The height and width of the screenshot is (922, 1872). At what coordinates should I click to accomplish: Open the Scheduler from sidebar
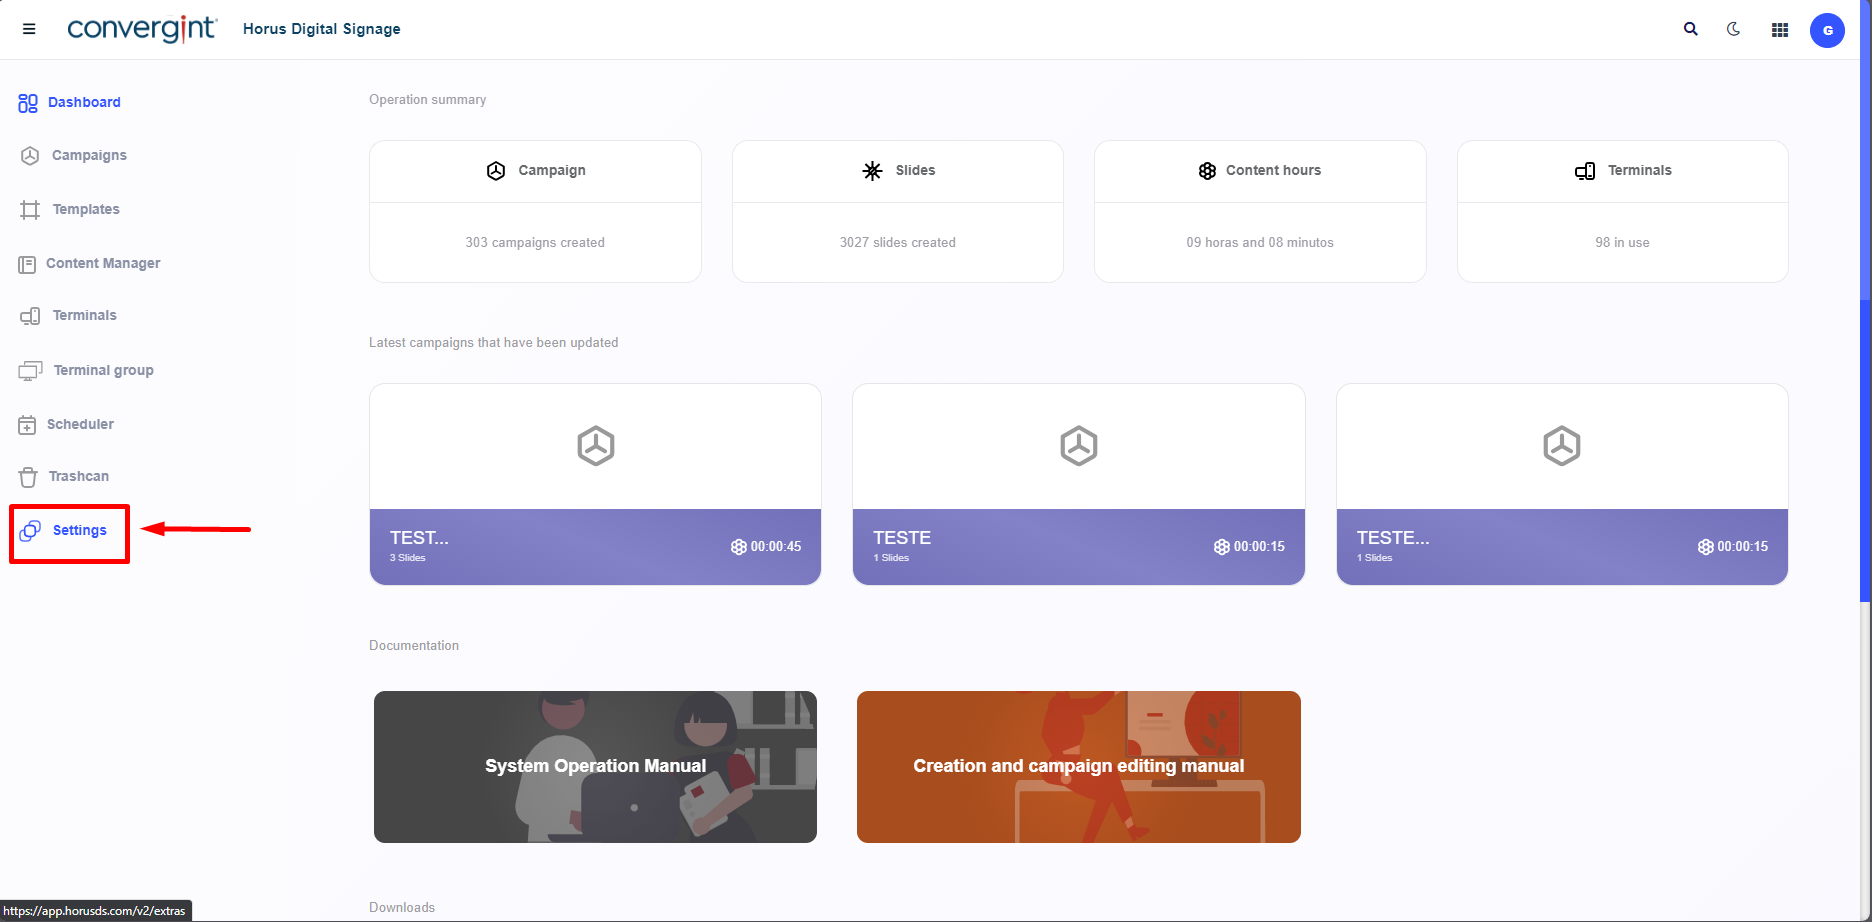(80, 424)
